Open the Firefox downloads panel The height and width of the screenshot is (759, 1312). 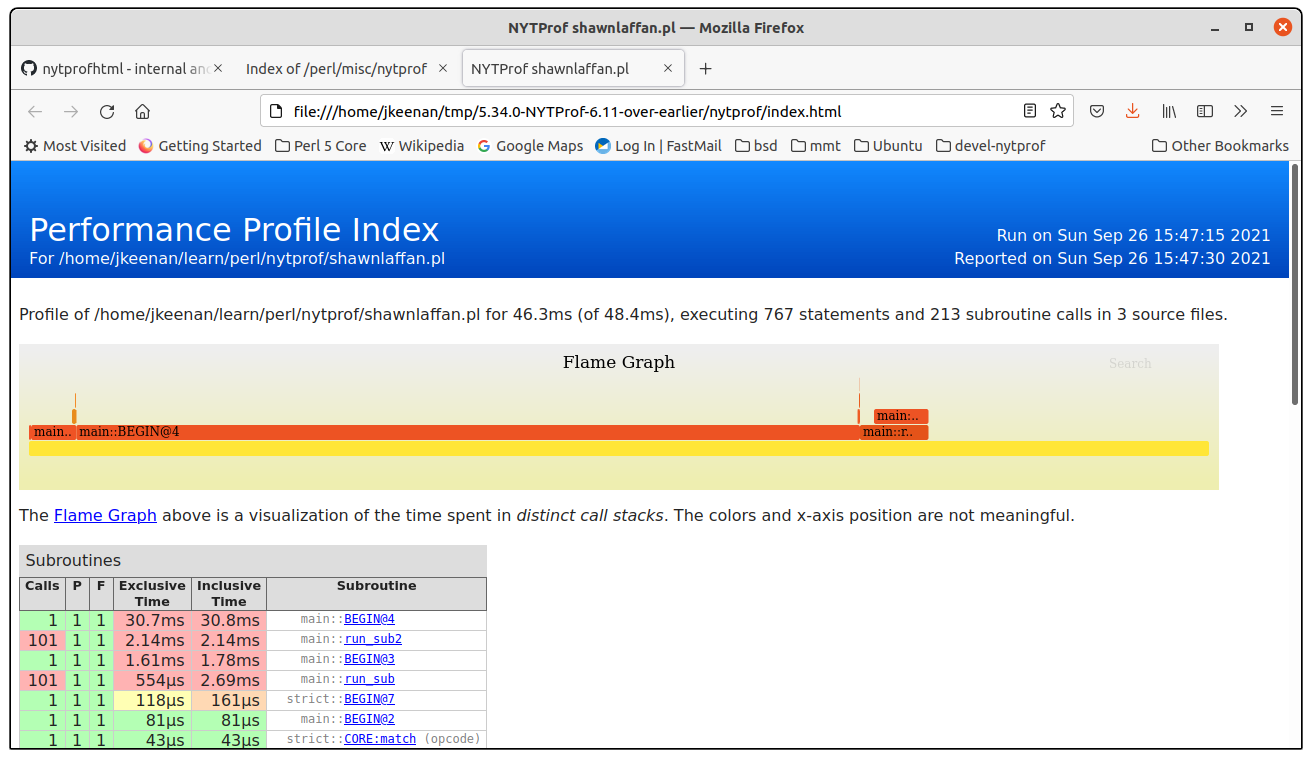[1132, 111]
